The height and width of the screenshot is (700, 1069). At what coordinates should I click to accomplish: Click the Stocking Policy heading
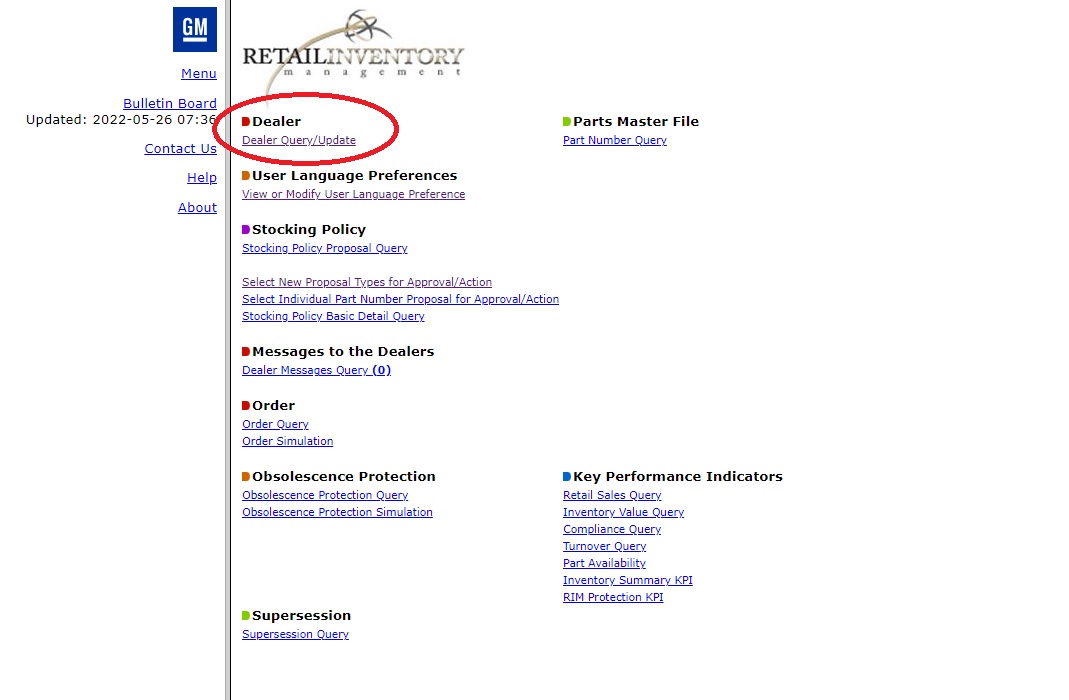coord(309,229)
